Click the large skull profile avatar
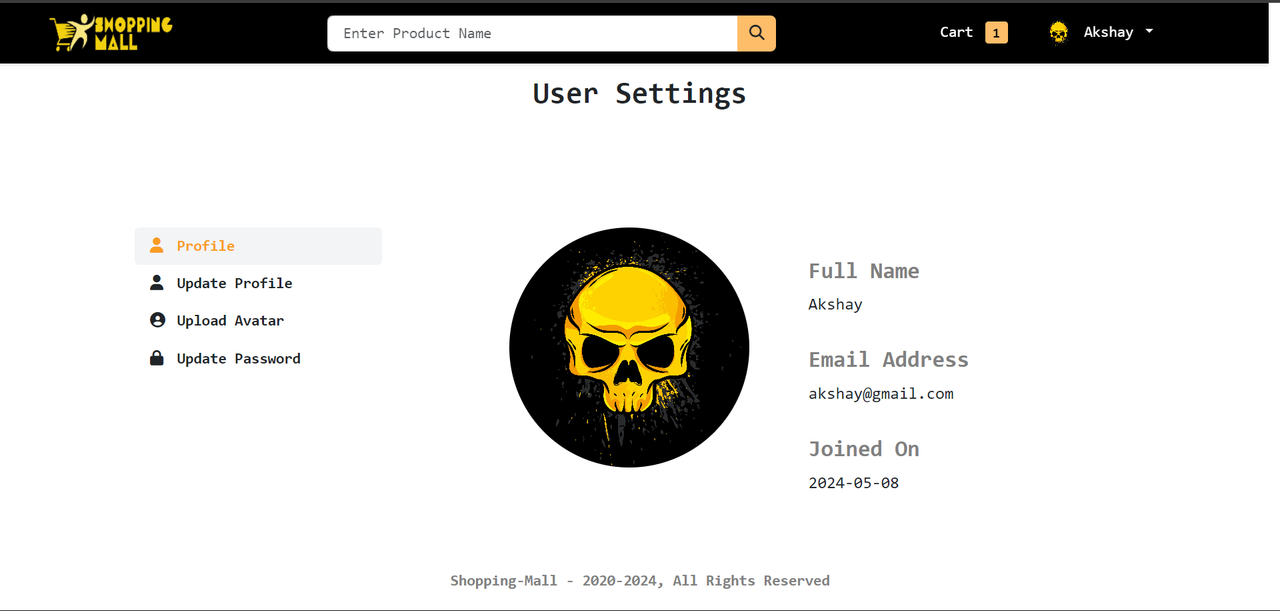The image size is (1280, 611). pyautogui.click(x=629, y=347)
